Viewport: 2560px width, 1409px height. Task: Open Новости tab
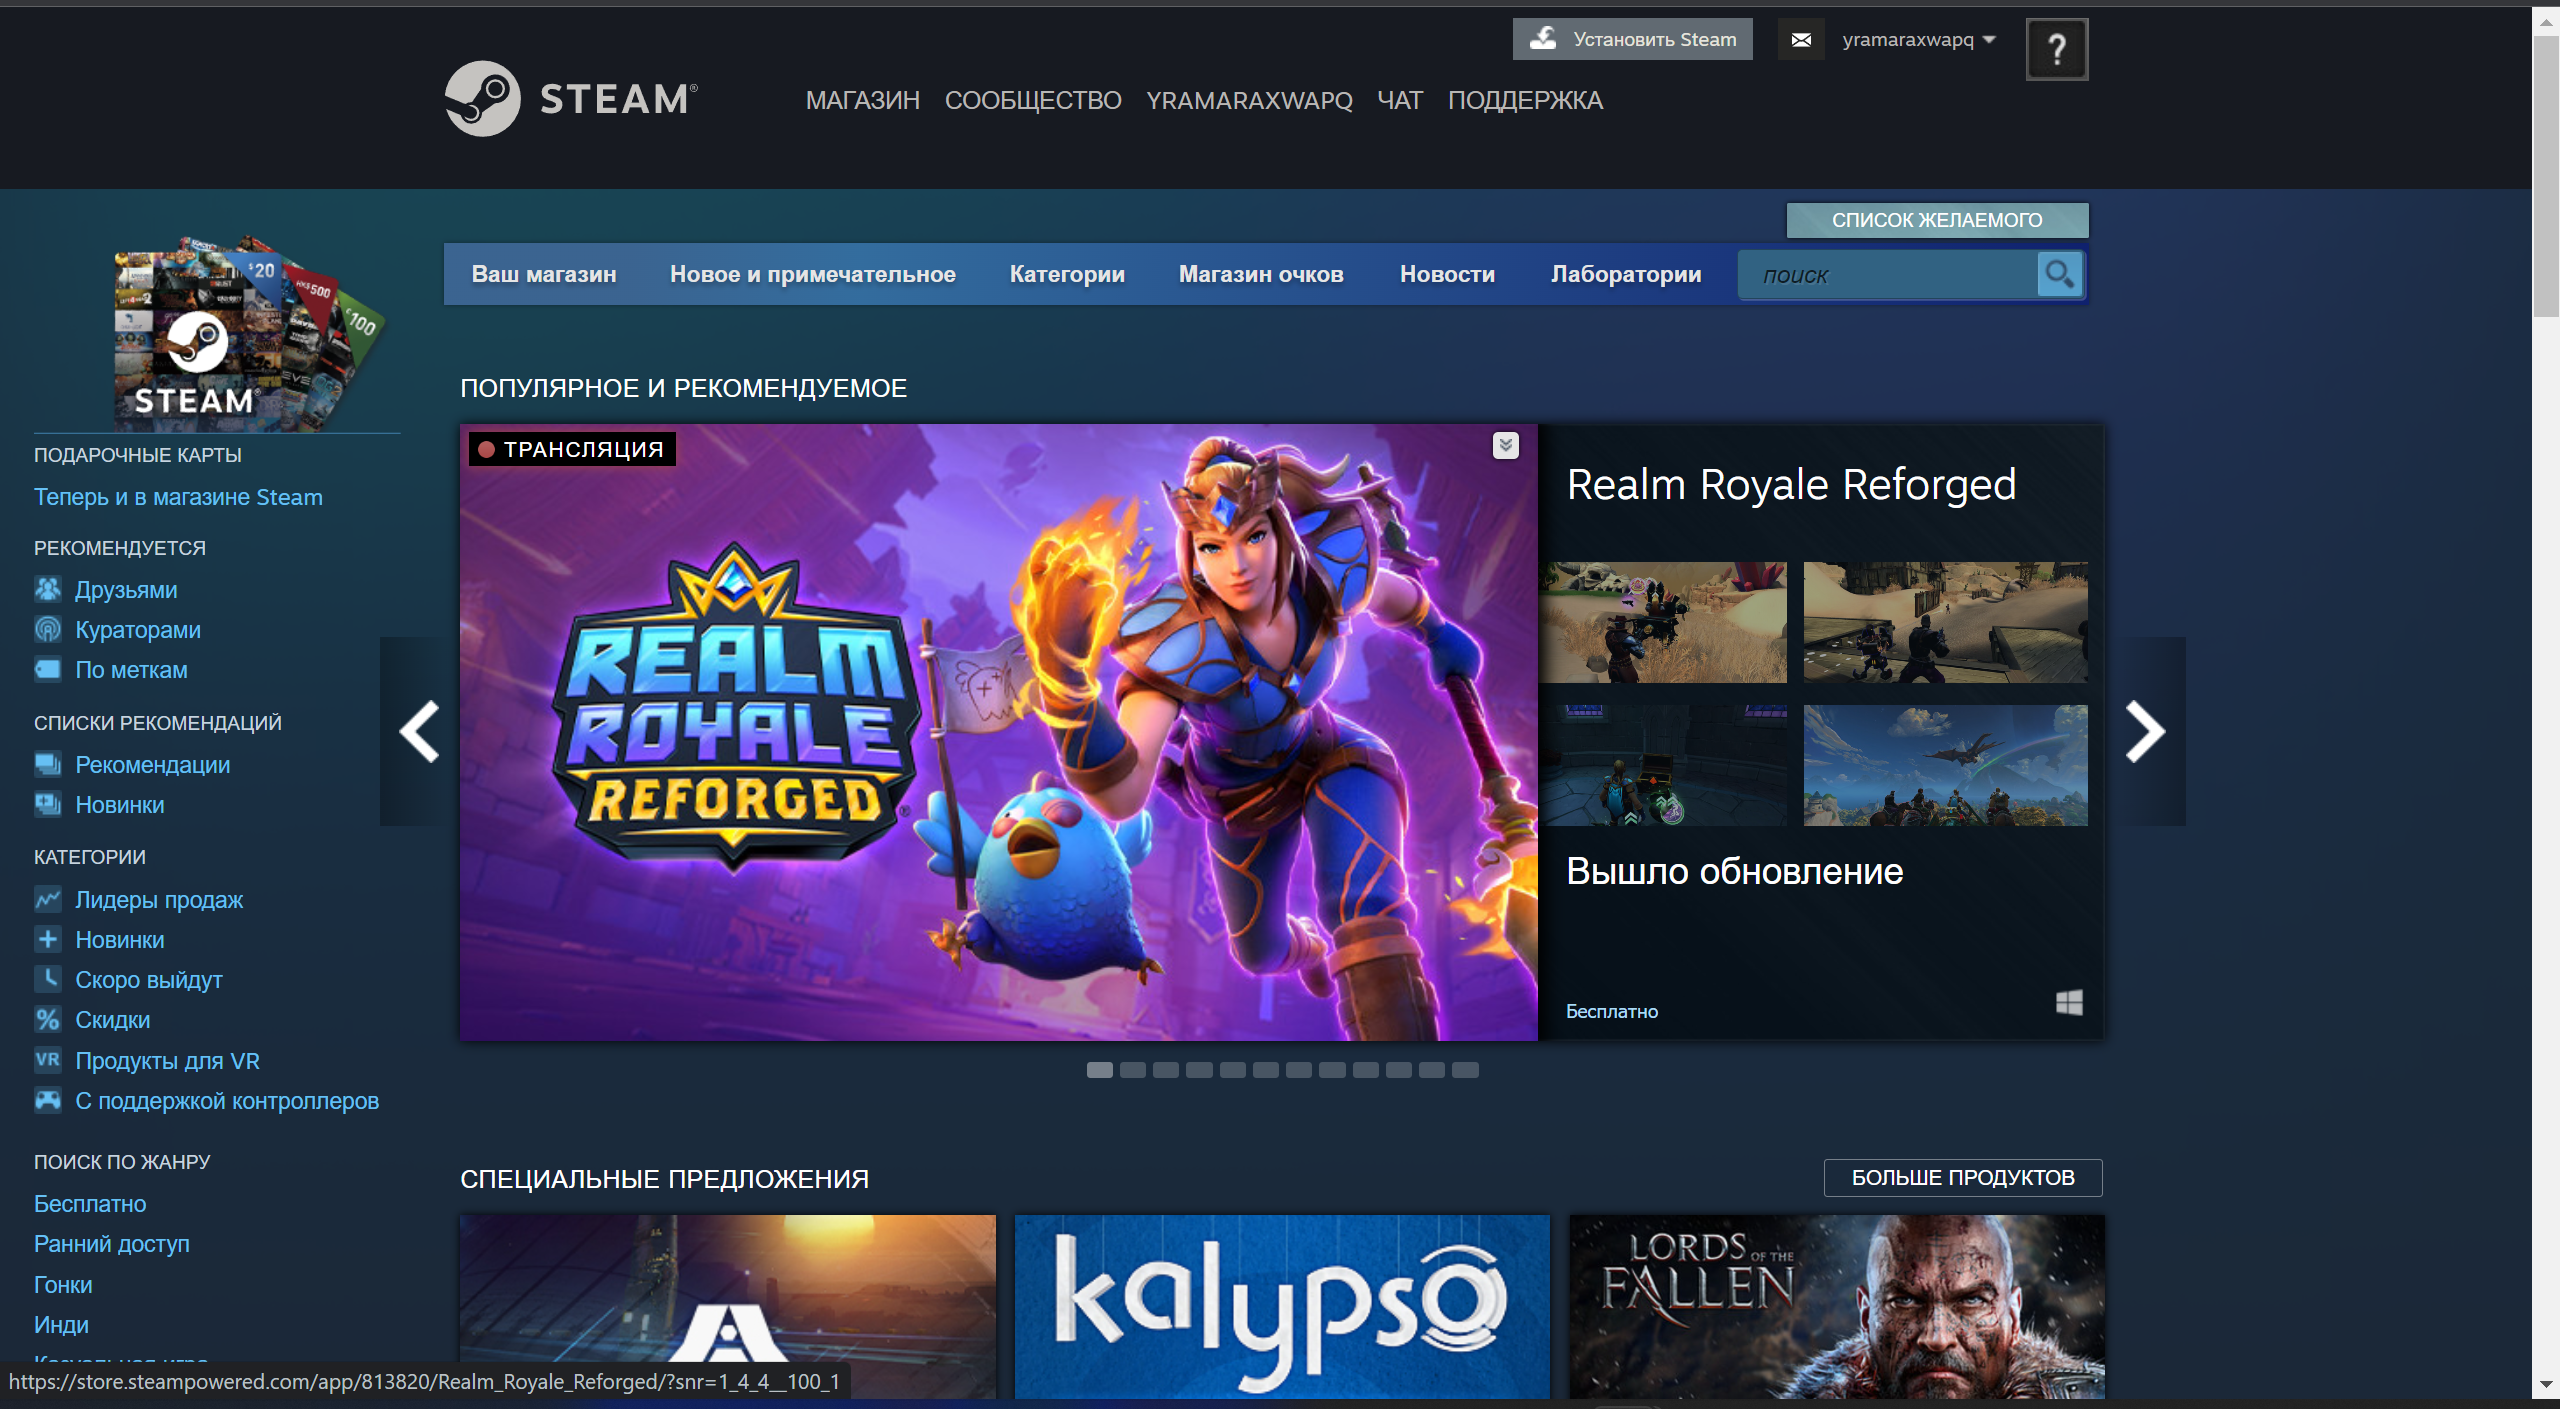point(1447,274)
